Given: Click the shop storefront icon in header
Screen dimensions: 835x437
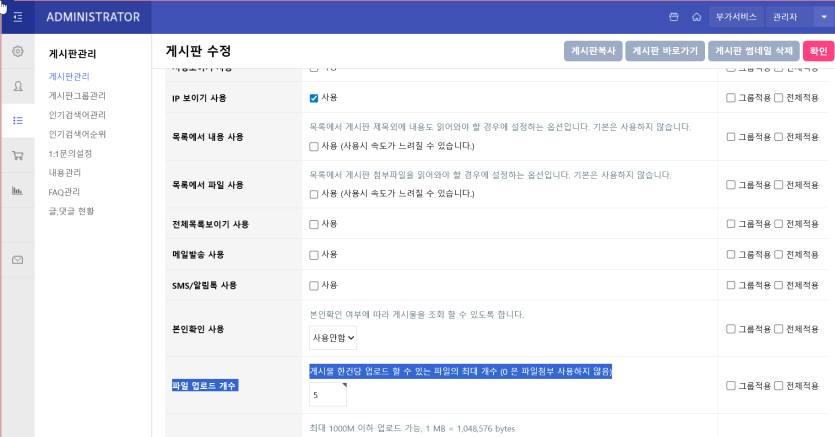Looking at the screenshot, I should coord(674,17).
